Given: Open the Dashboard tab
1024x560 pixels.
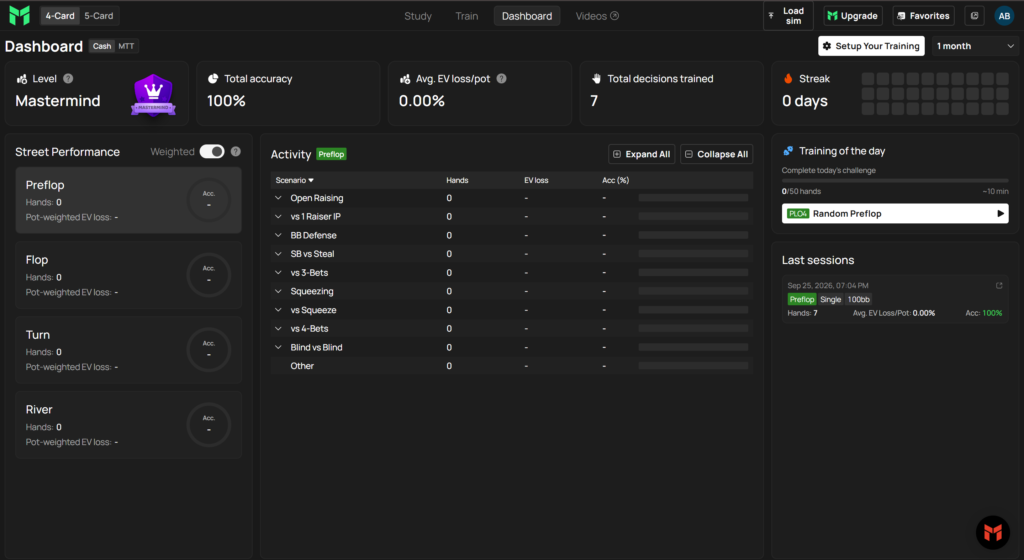Looking at the screenshot, I should pyautogui.click(x=526, y=16).
